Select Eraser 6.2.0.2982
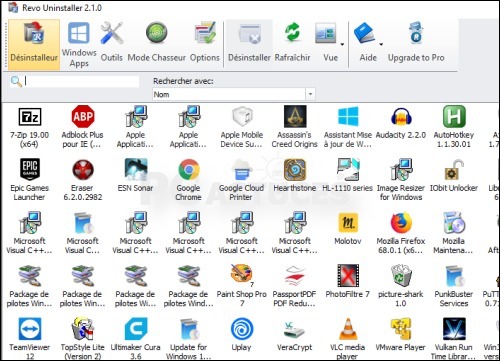The height and width of the screenshot is (361, 500). coord(82,180)
